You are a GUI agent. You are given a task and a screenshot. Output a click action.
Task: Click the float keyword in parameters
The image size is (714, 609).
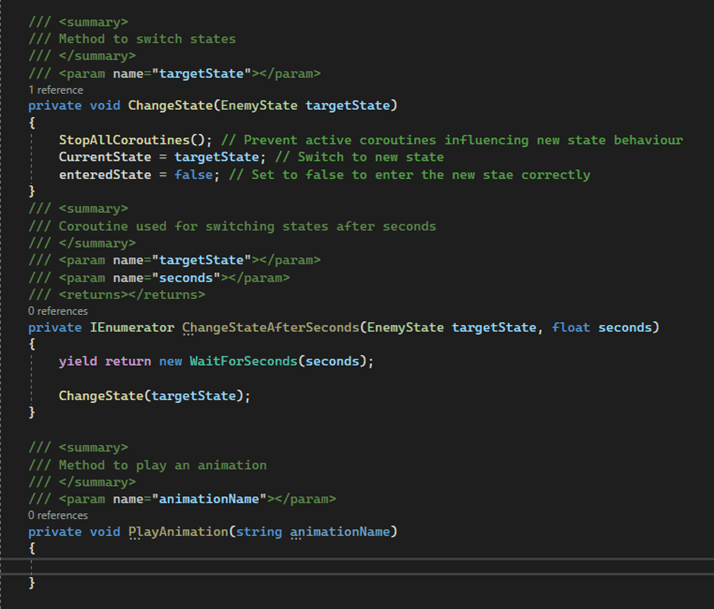click(x=571, y=328)
